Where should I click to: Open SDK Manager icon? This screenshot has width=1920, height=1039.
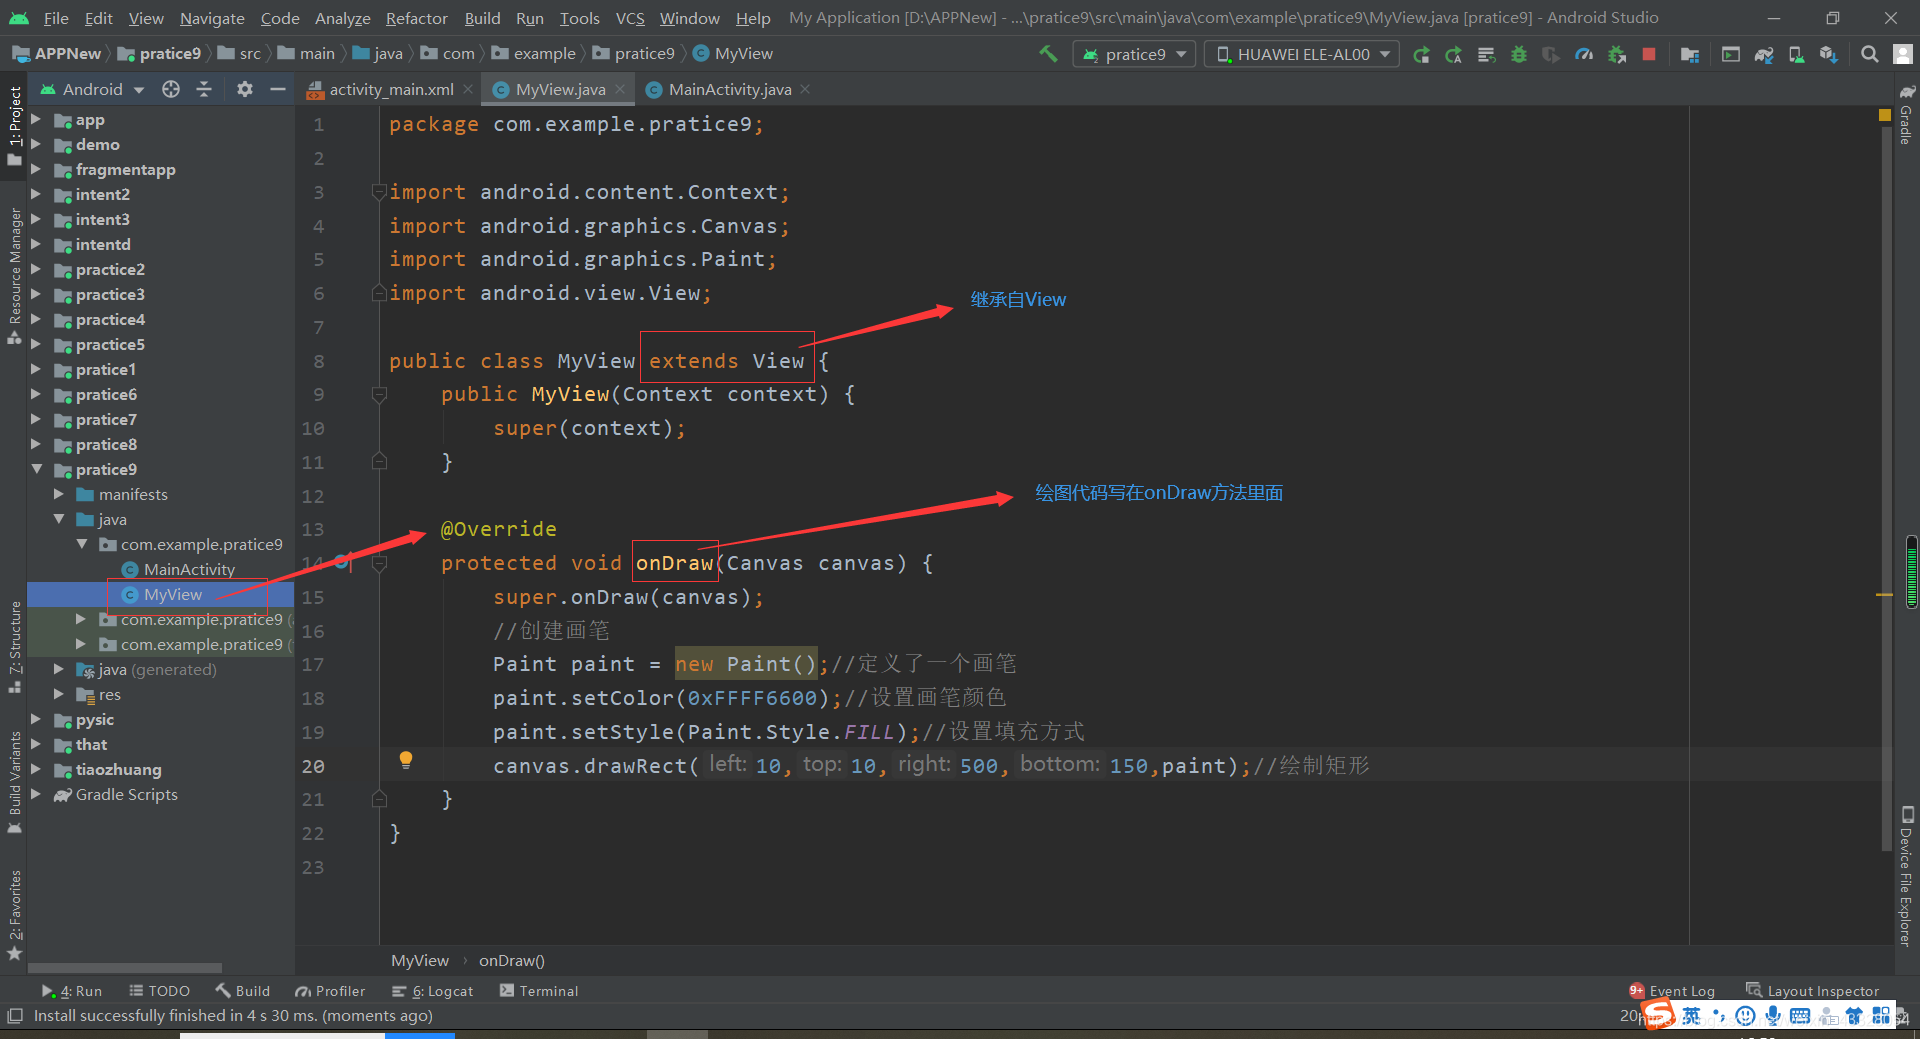point(1829,54)
